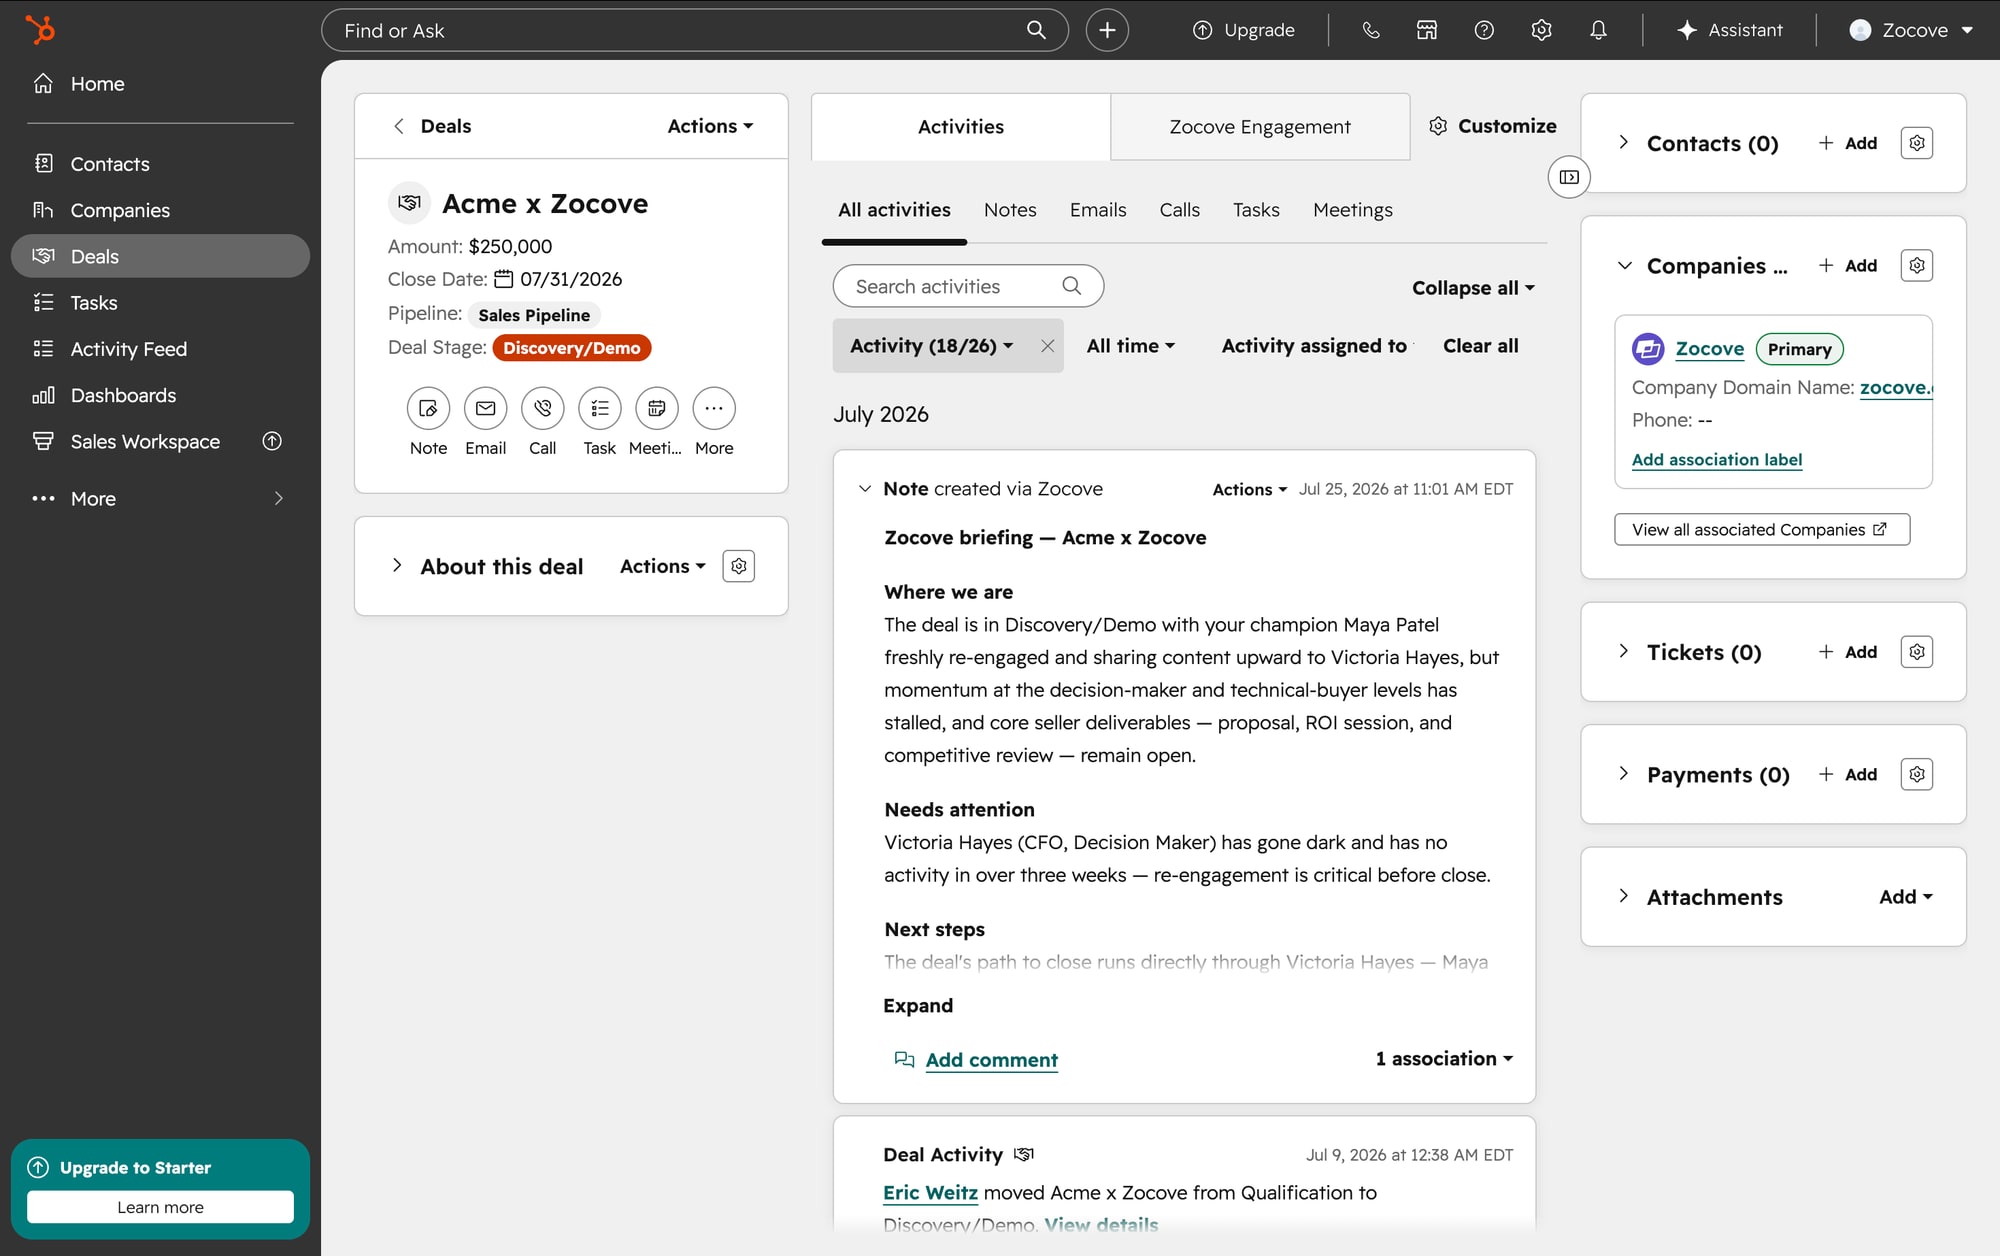Open the quick create plus button
This screenshot has height=1256, width=2000.
[x=1107, y=30]
